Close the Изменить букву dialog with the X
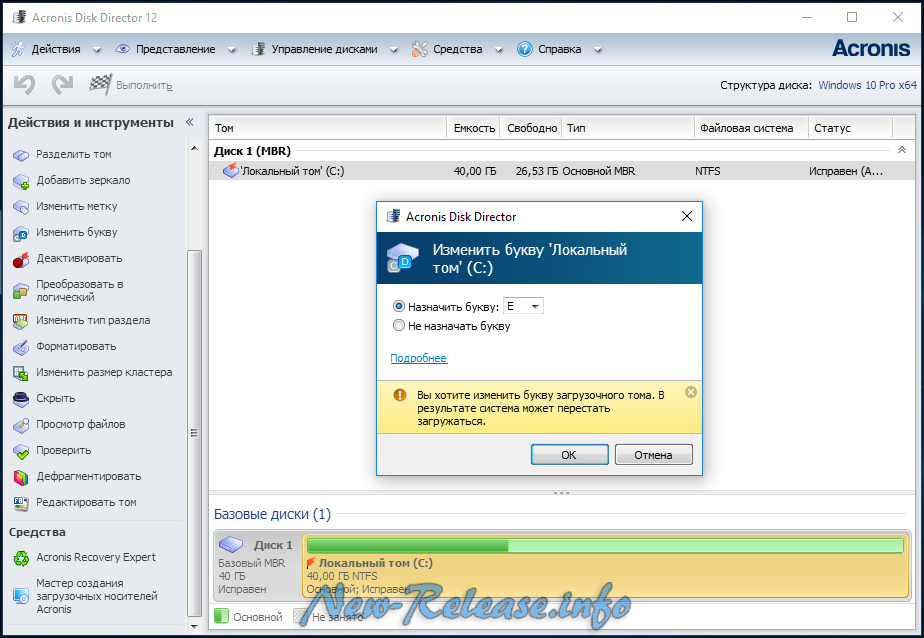Viewport: 924px width, 638px height. 687,216
